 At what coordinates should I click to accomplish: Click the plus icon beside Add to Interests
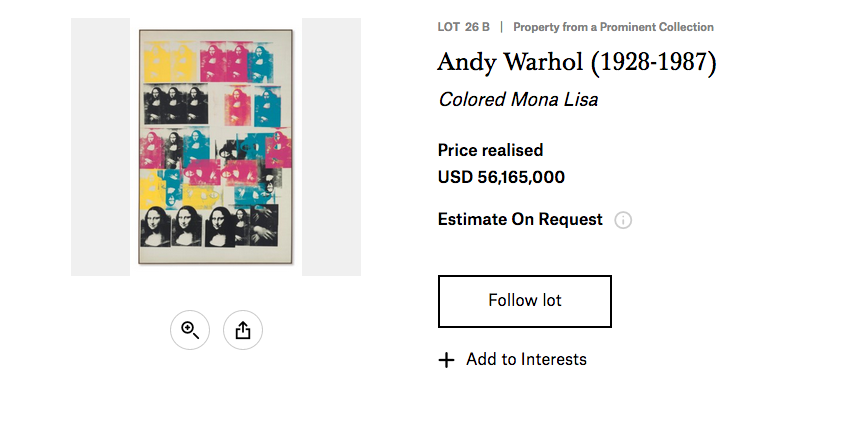(x=446, y=360)
